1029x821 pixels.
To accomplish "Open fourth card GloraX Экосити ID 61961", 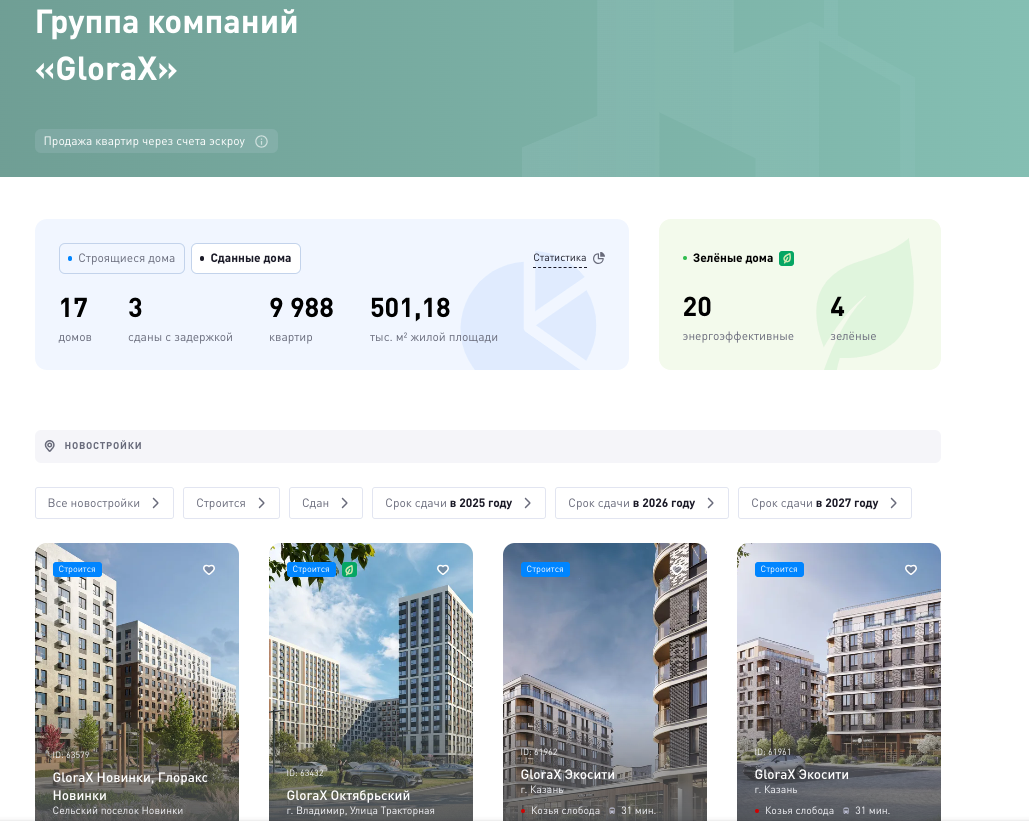I will pos(839,681).
